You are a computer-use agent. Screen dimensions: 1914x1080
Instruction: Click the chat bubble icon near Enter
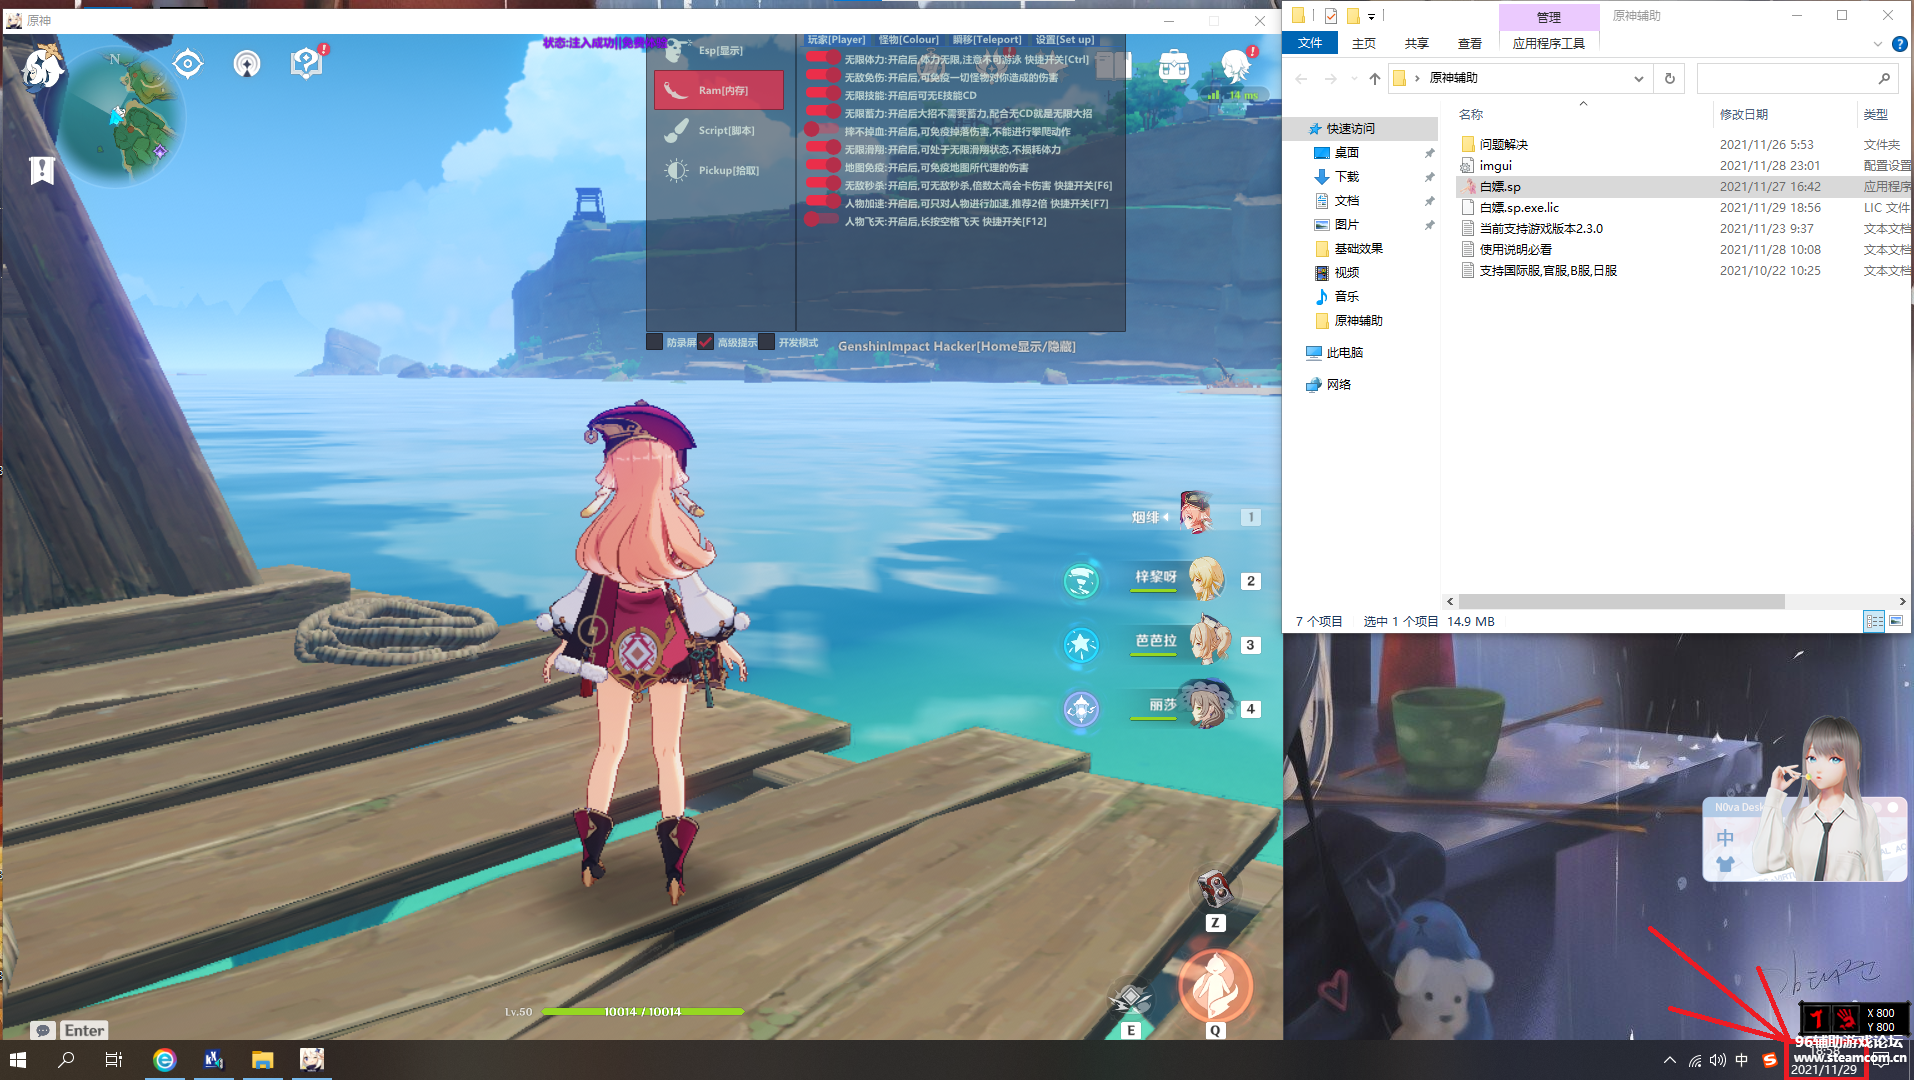(43, 1030)
